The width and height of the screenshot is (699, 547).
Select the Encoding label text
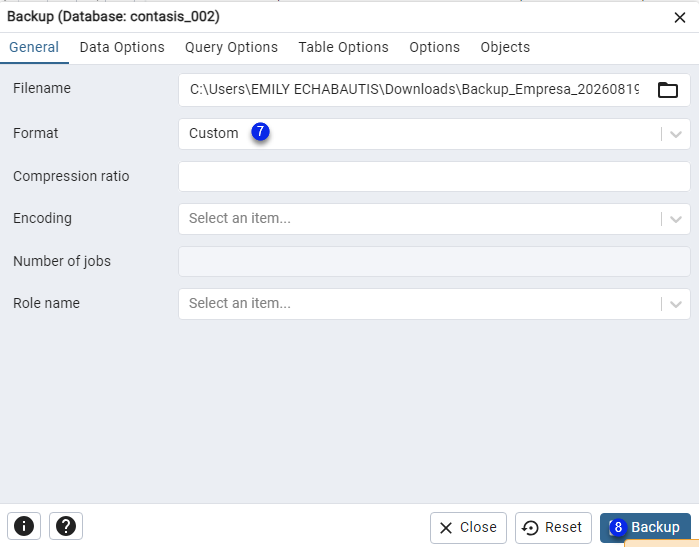pyautogui.click(x=42, y=218)
